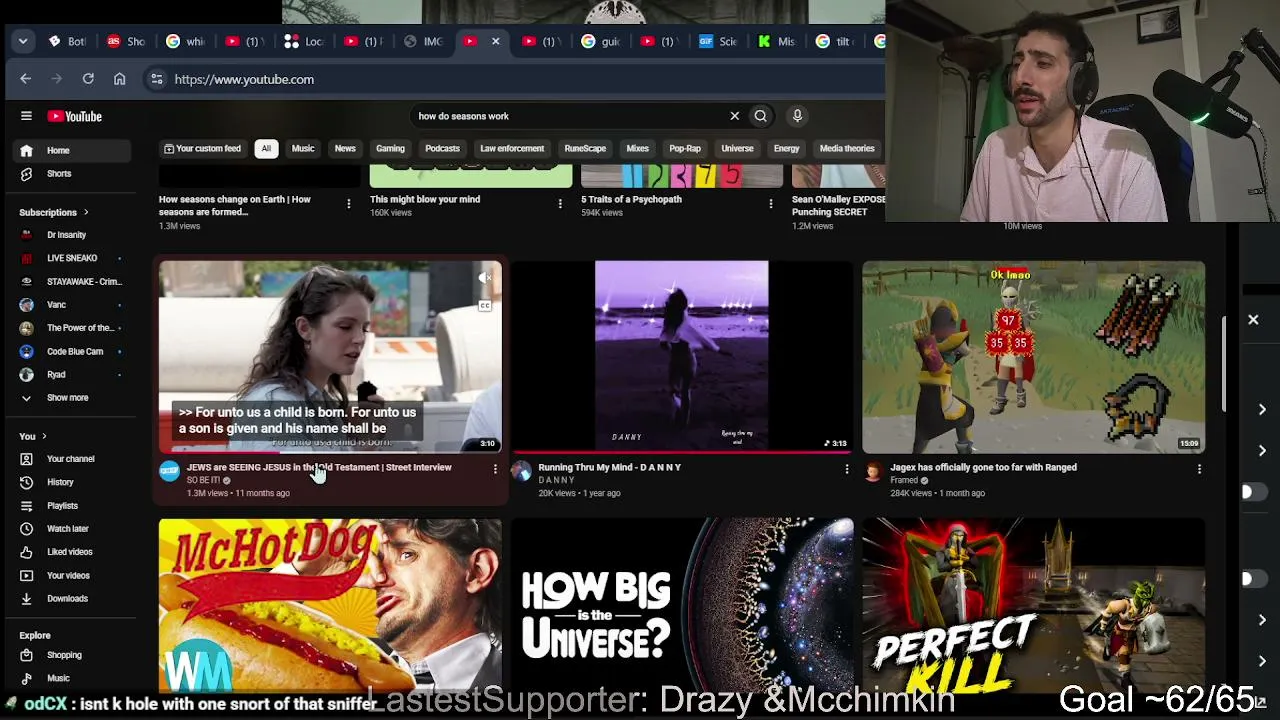
Task: View site information for youtube.com
Action: (157, 79)
